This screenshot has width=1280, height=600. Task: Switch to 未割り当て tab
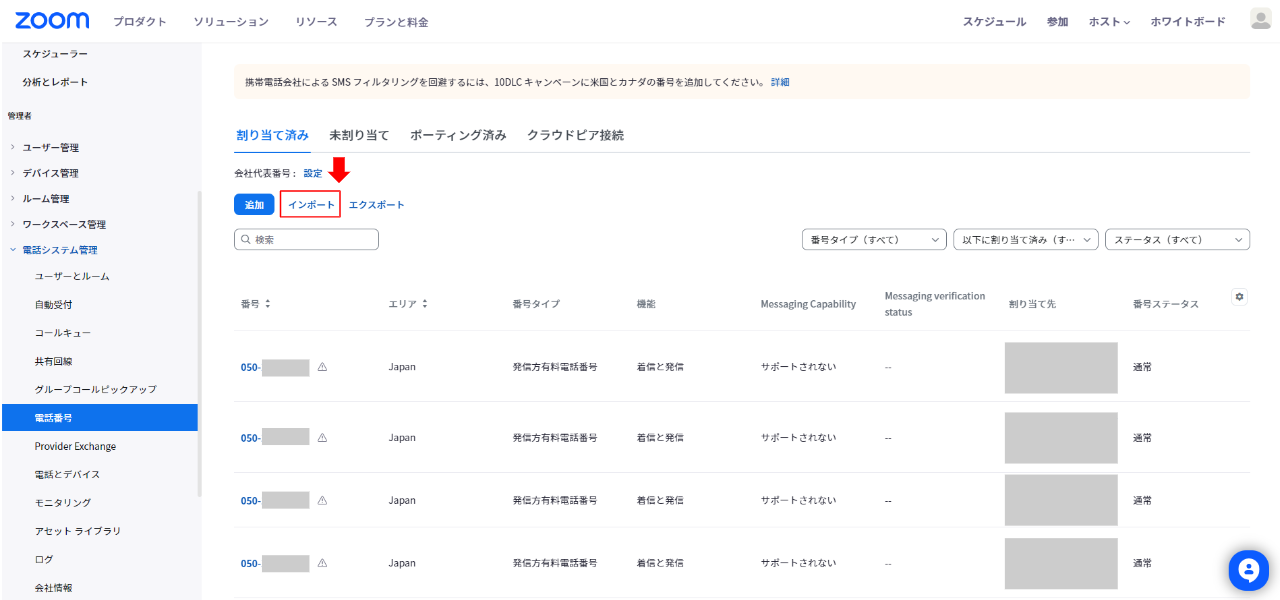[359, 135]
